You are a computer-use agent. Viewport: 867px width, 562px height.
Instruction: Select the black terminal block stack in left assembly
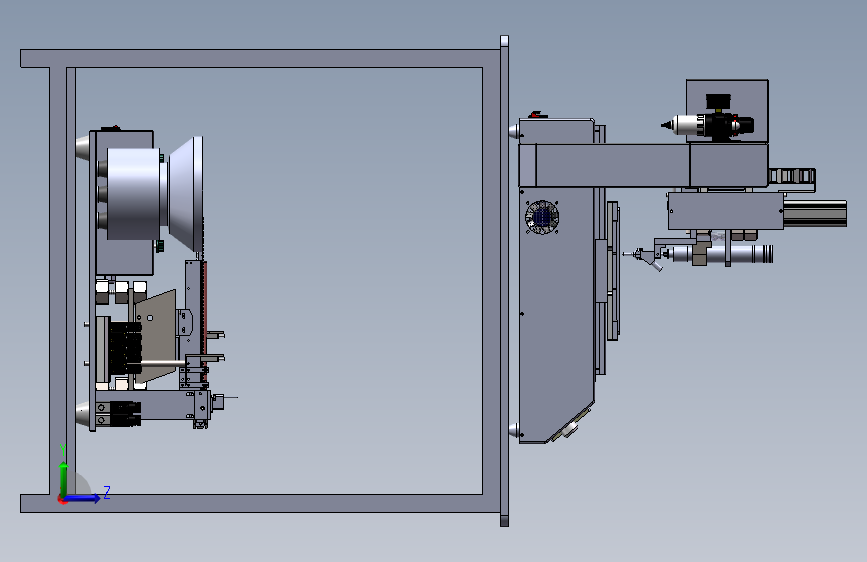click(125, 347)
